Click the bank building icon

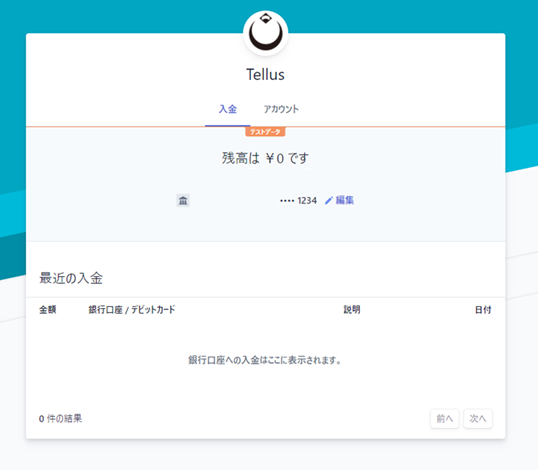tap(183, 200)
